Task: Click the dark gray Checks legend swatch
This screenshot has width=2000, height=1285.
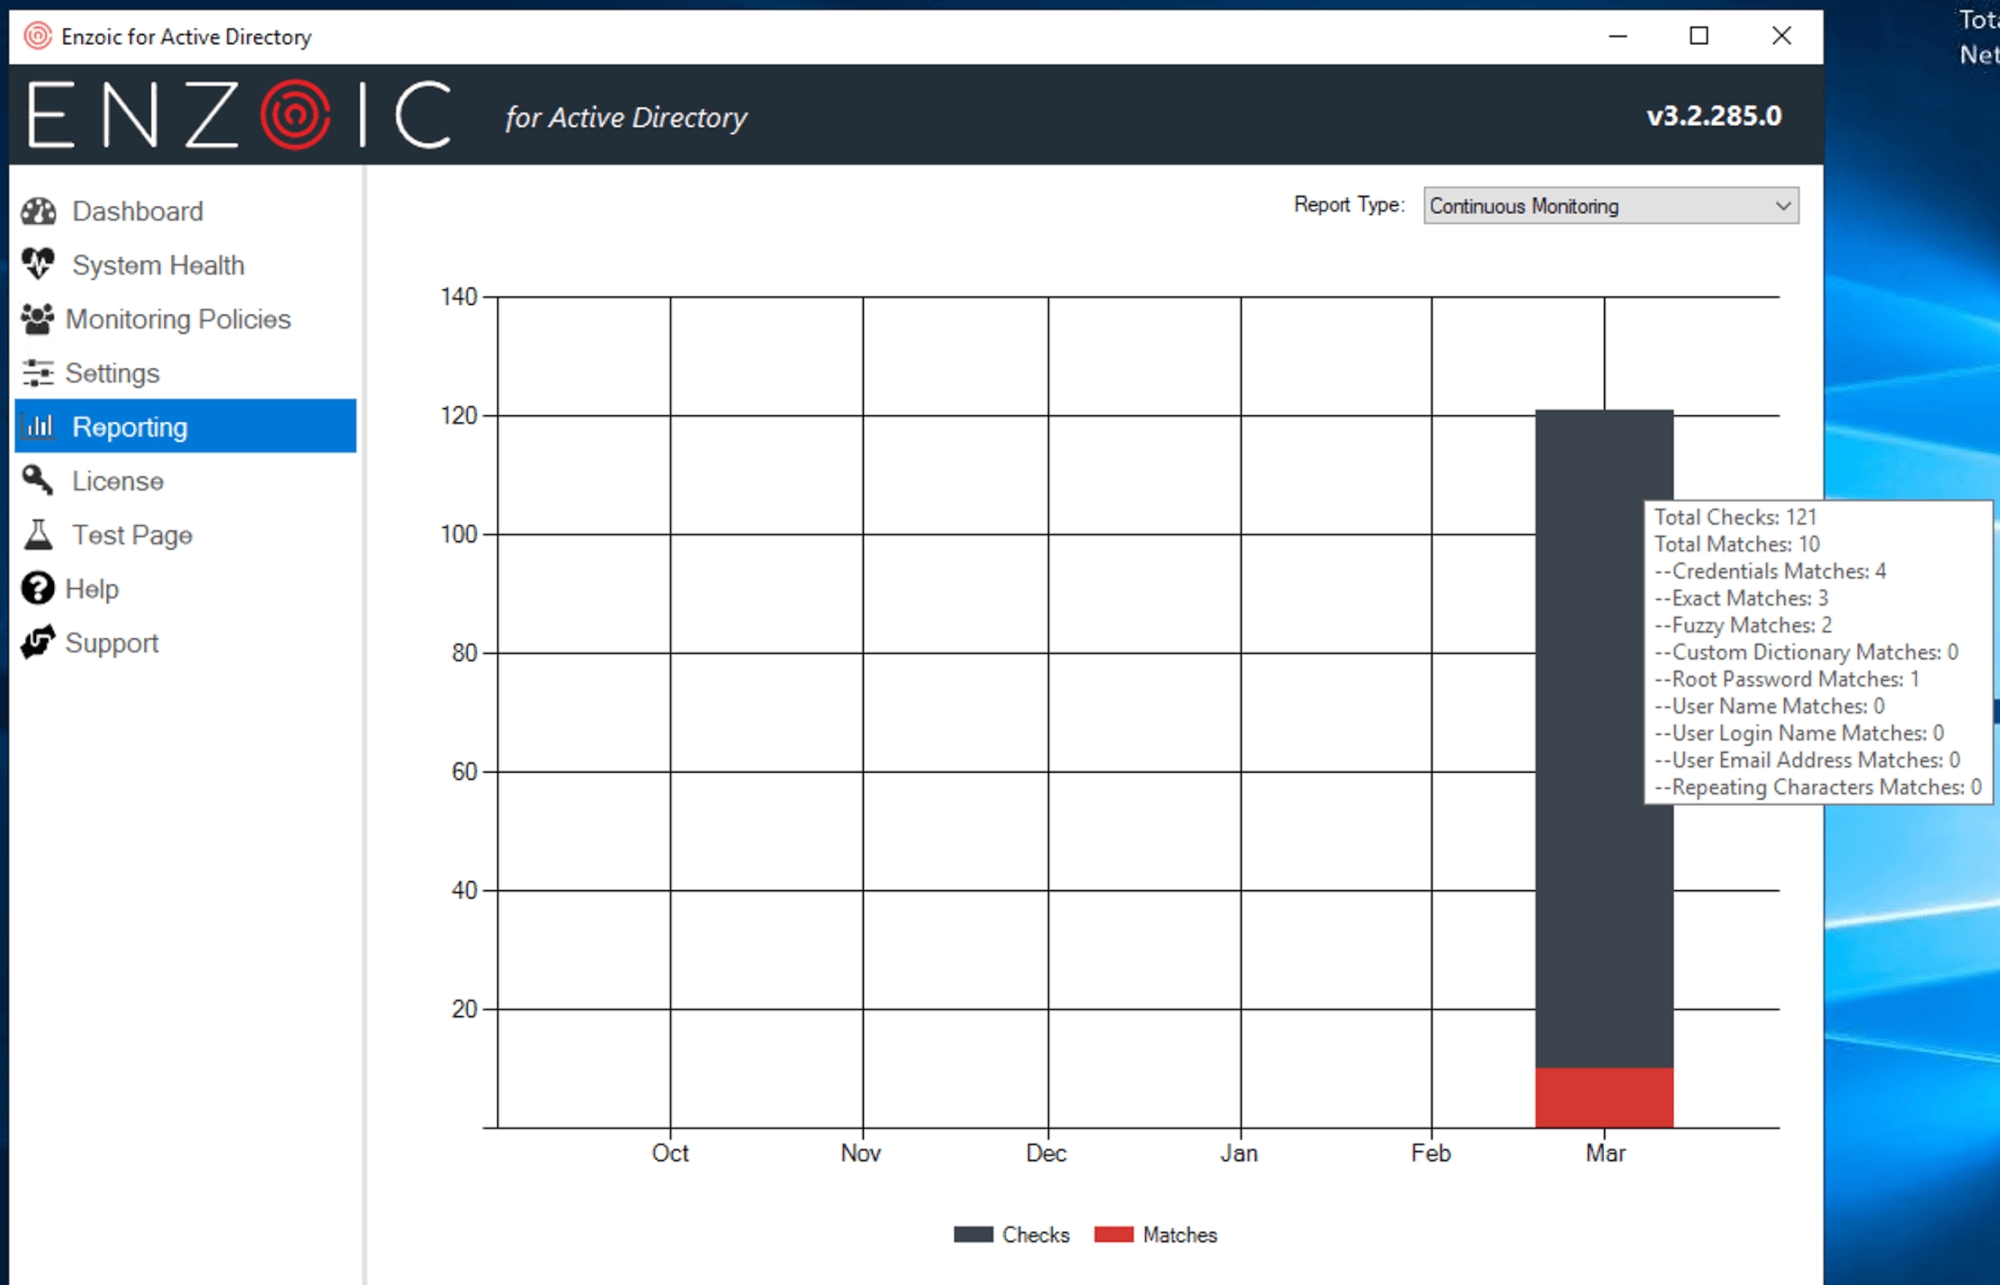Action: coord(972,1234)
